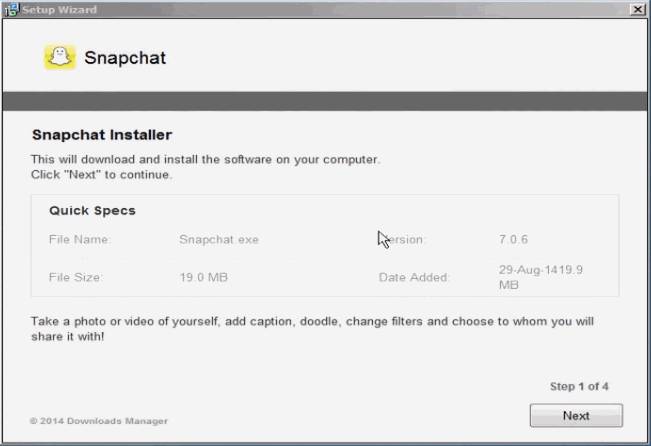
Task: Close the Setup Wizard window
Action: 637,9
